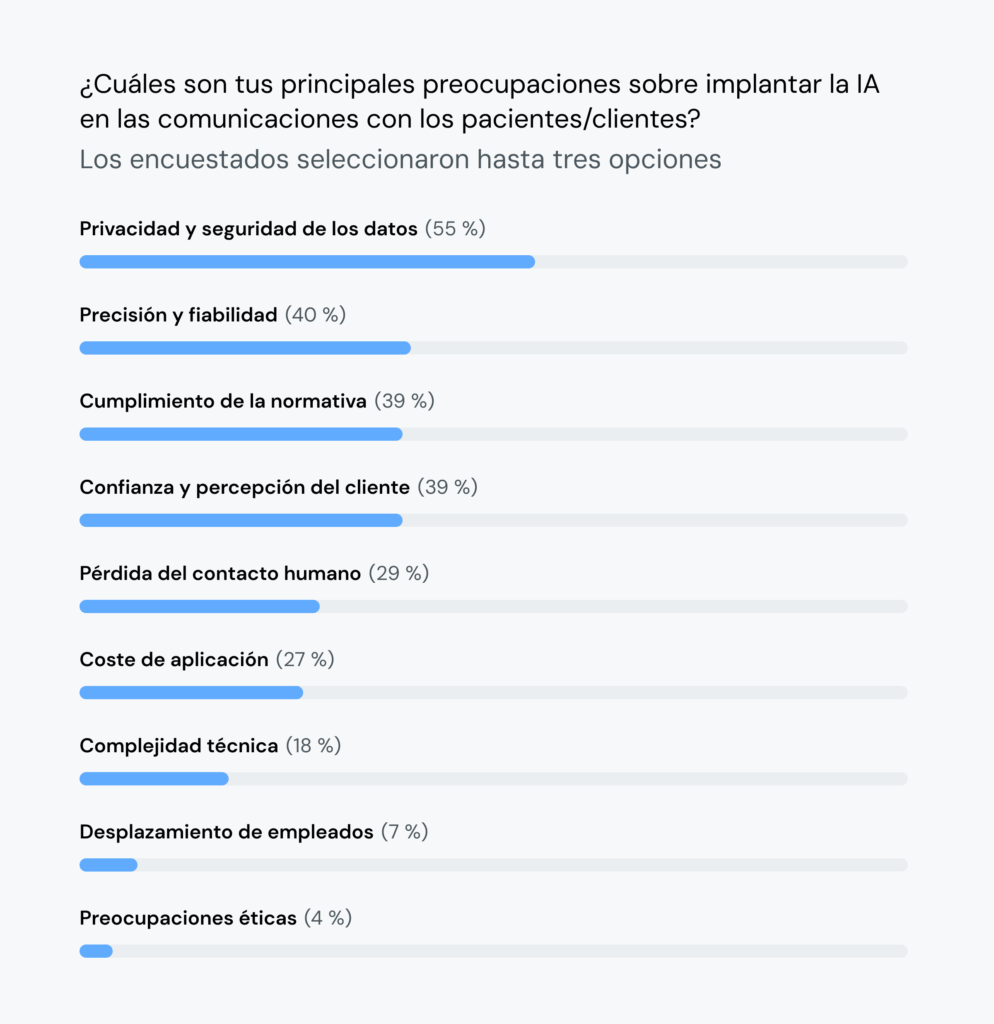
Task: Select the 'Privacidad y seguridad de los datos' label
Action: 248,229
